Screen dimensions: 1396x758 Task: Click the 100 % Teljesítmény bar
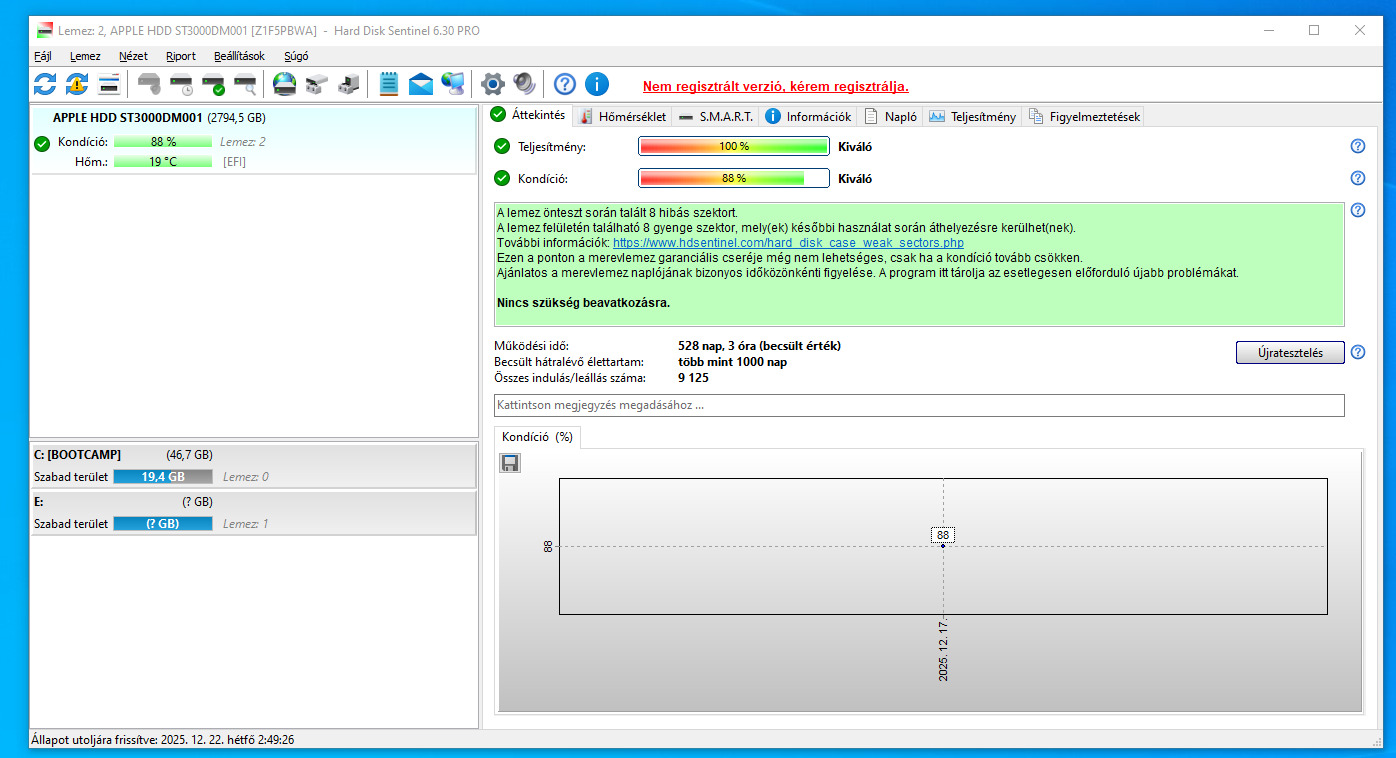click(x=734, y=147)
